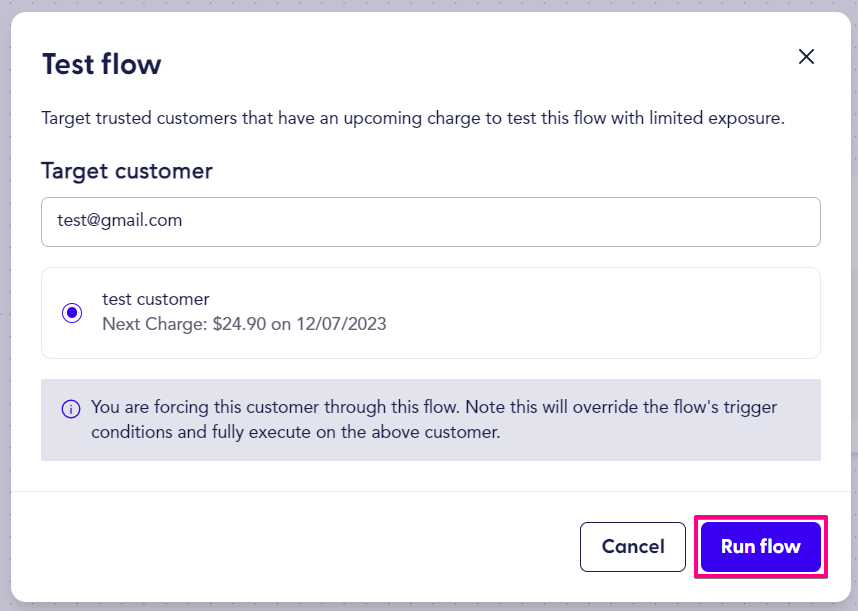The width and height of the screenshot is (858, 611).
Task: Click the test@gmail.com text in the field
Action: click(119, 220)
